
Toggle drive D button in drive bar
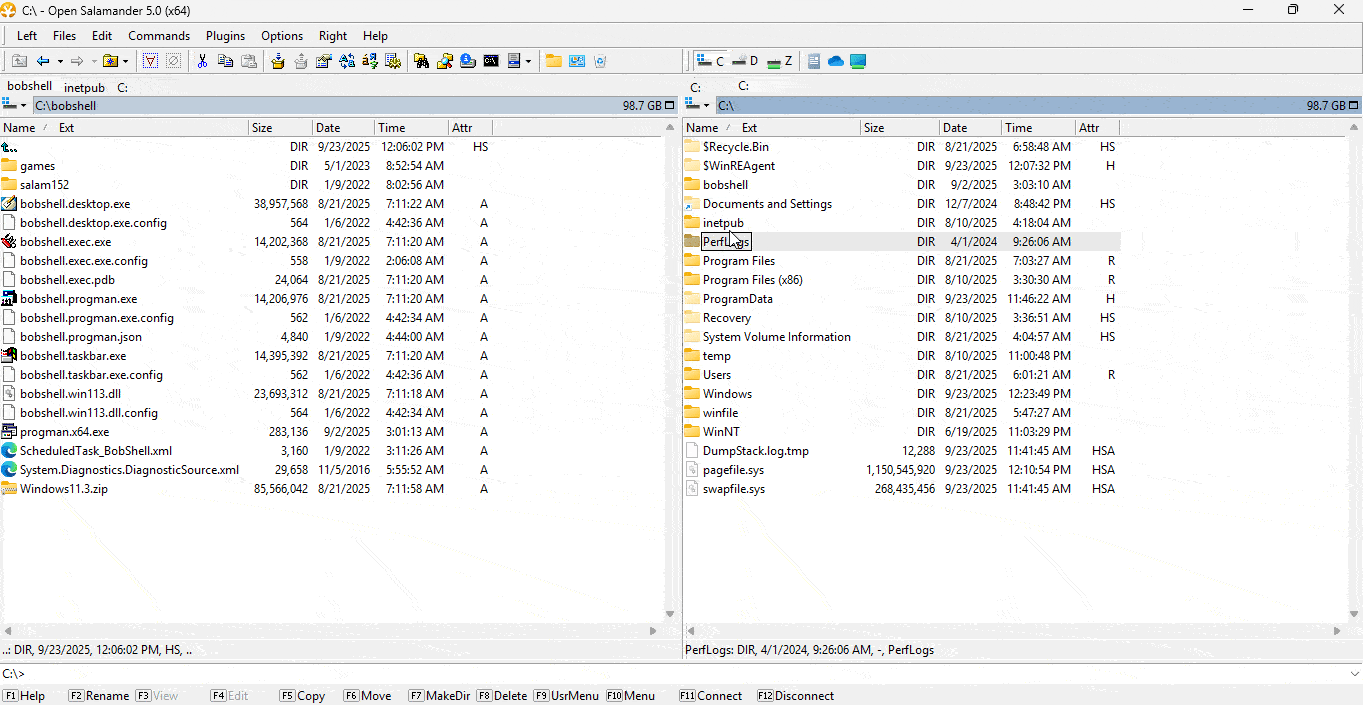745,61
